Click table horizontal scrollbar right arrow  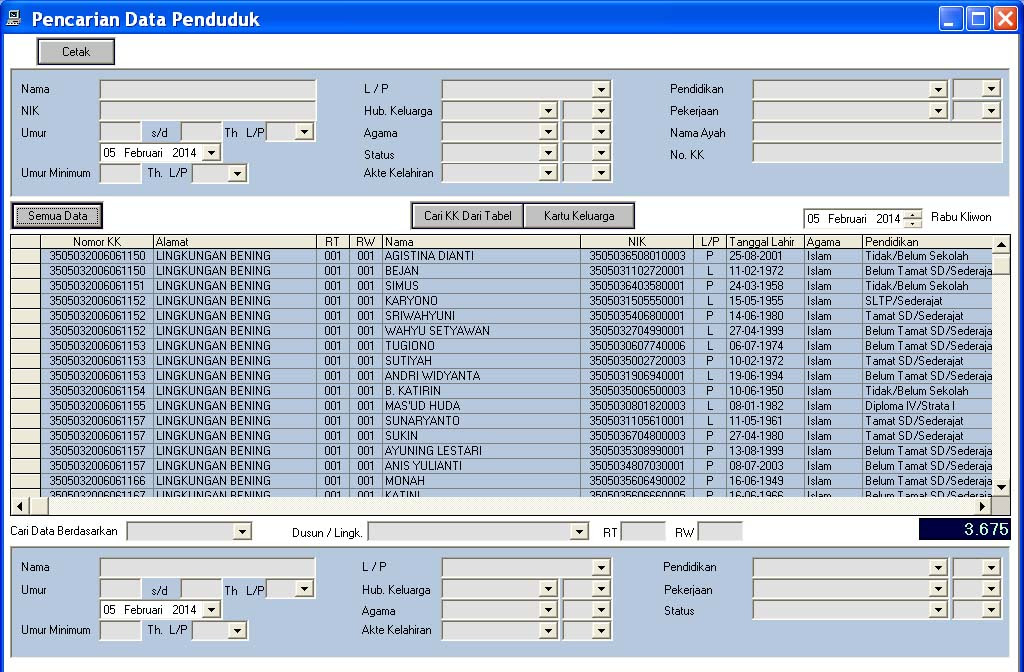[x=983, y=506]
